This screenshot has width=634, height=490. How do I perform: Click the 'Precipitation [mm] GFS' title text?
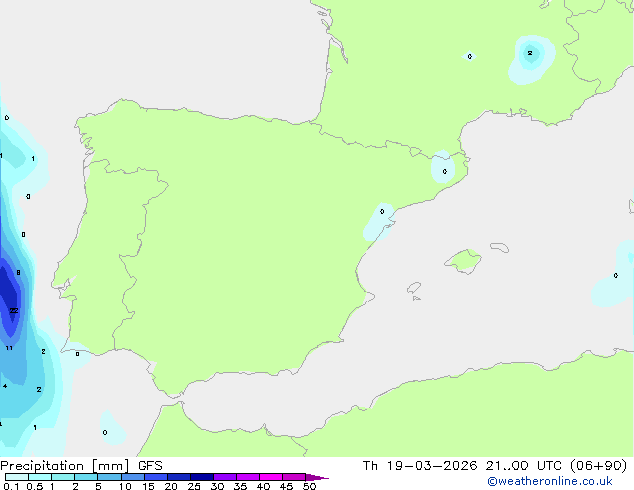(x=81, y=466)
